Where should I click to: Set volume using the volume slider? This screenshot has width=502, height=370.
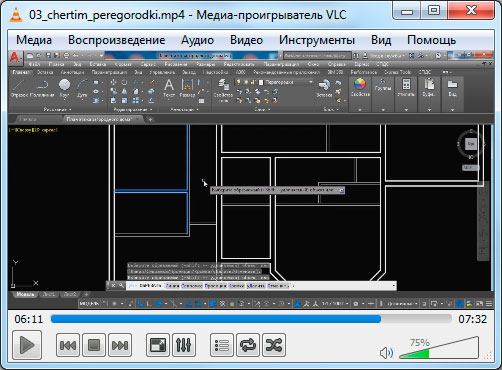[439, 348]
